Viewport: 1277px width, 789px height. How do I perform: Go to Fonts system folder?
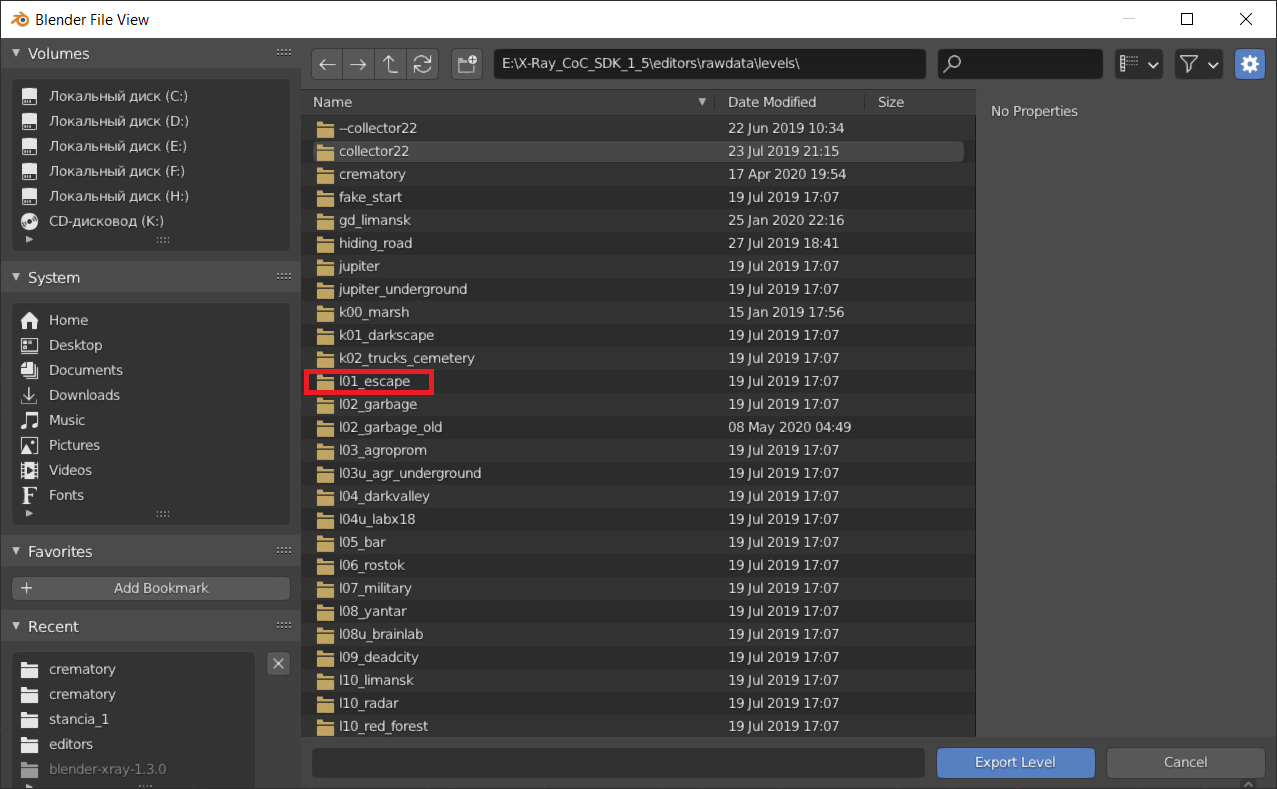[x=151, y=495]
